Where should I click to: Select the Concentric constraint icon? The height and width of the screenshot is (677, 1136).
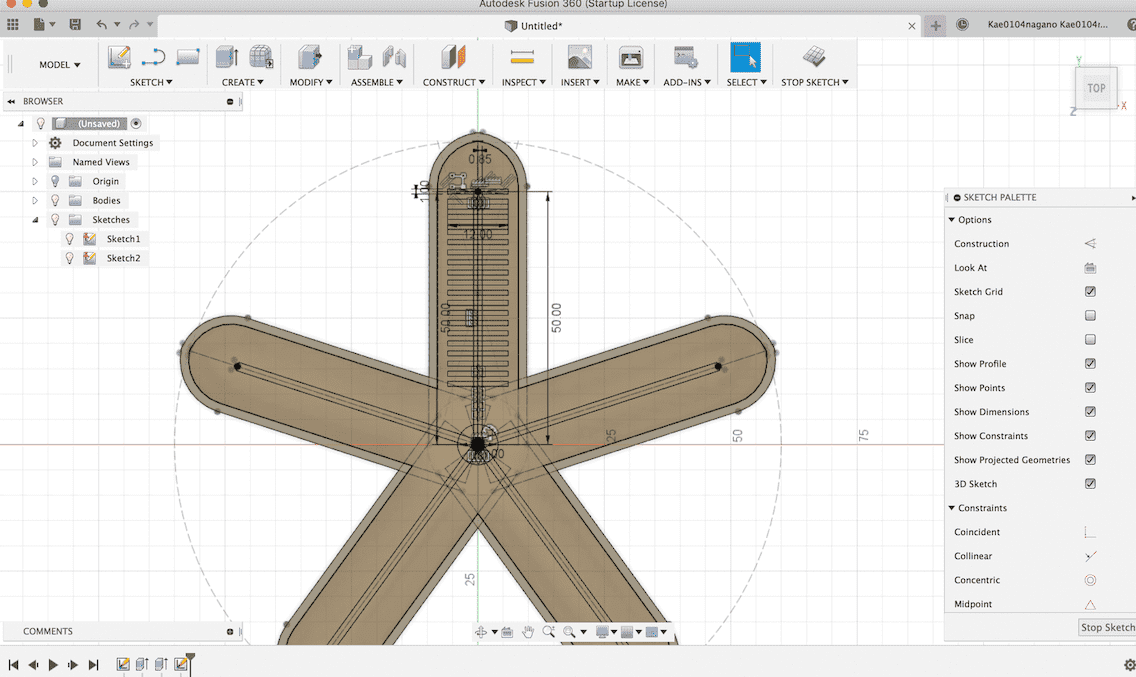coord(1090,580)
